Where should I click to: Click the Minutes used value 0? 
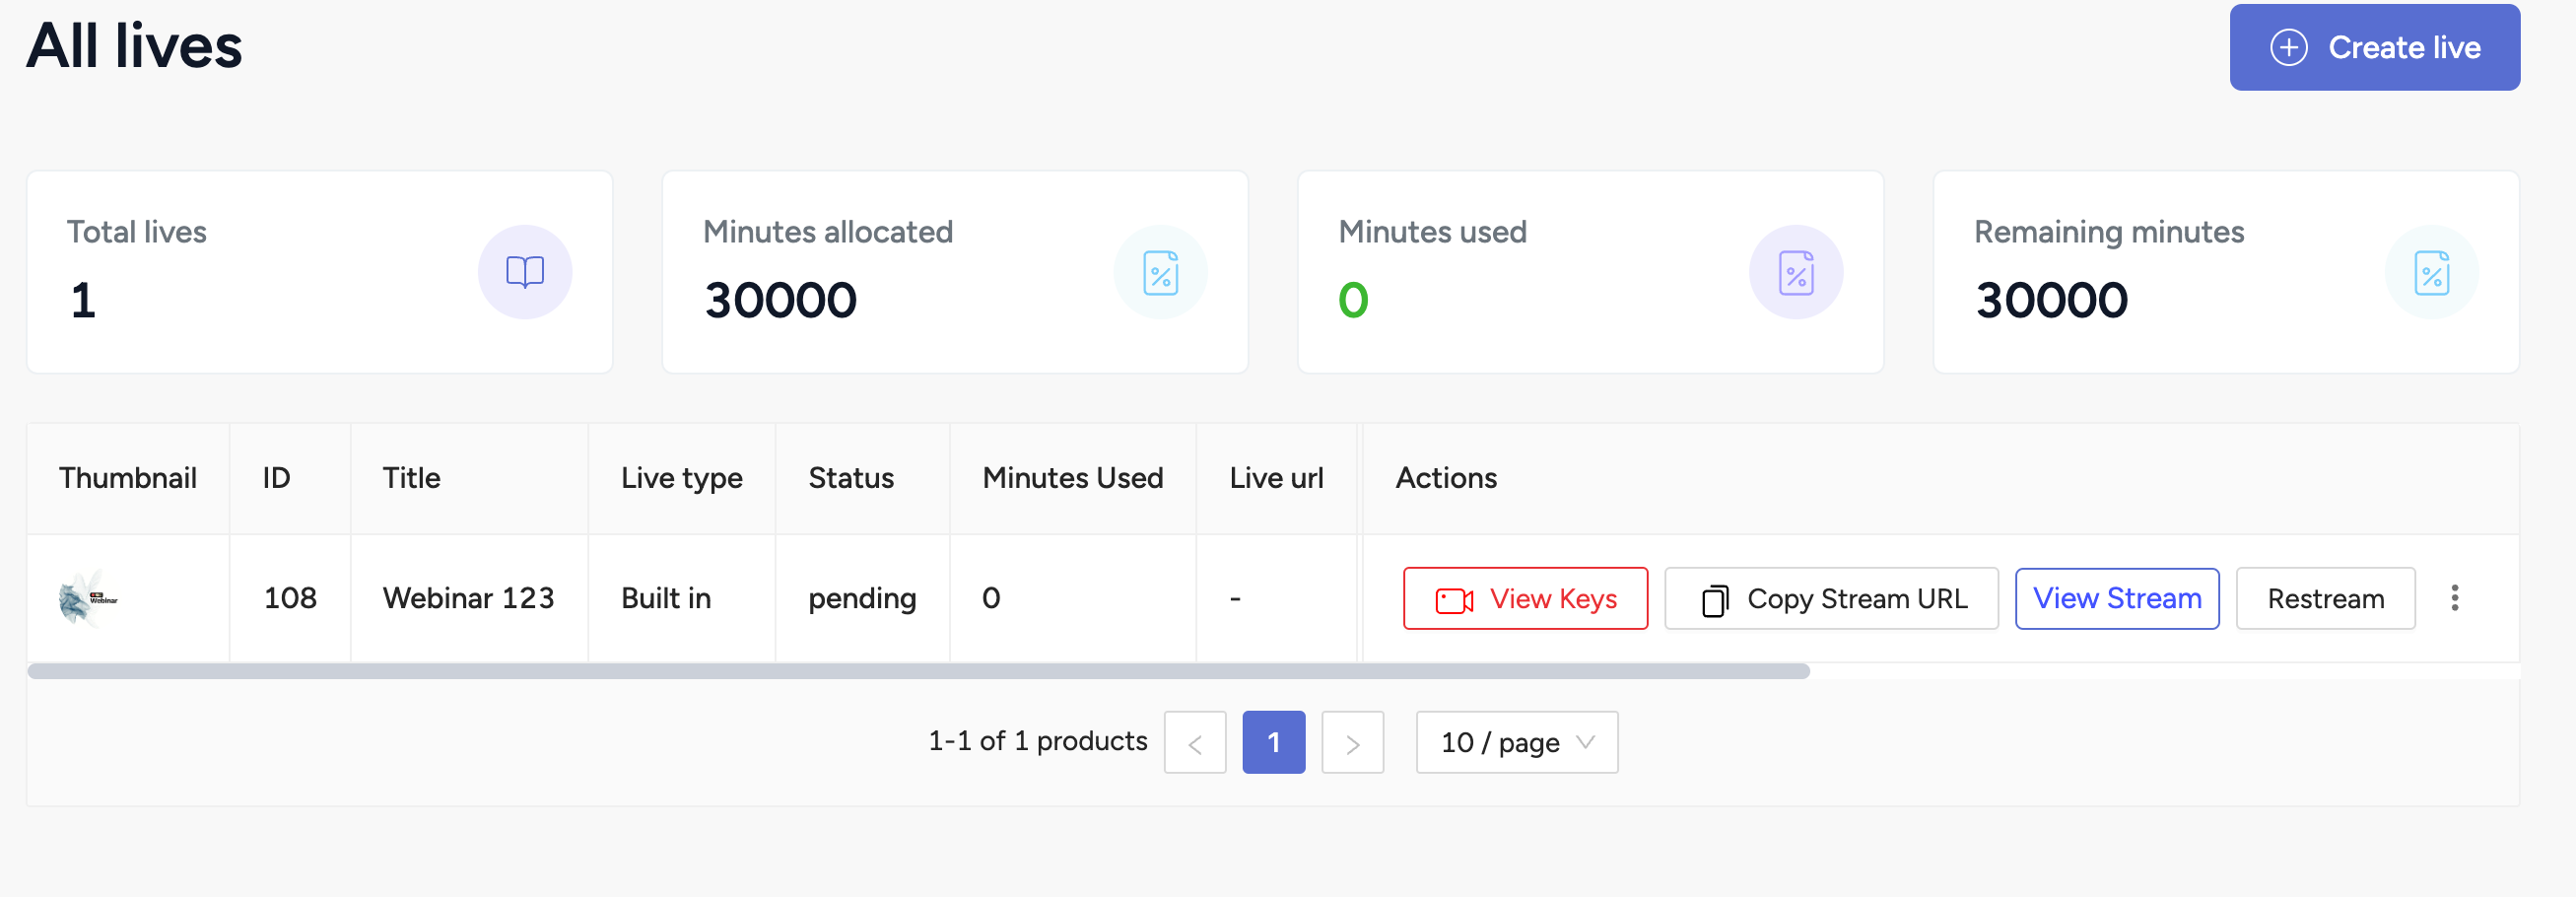point(1353,301)
